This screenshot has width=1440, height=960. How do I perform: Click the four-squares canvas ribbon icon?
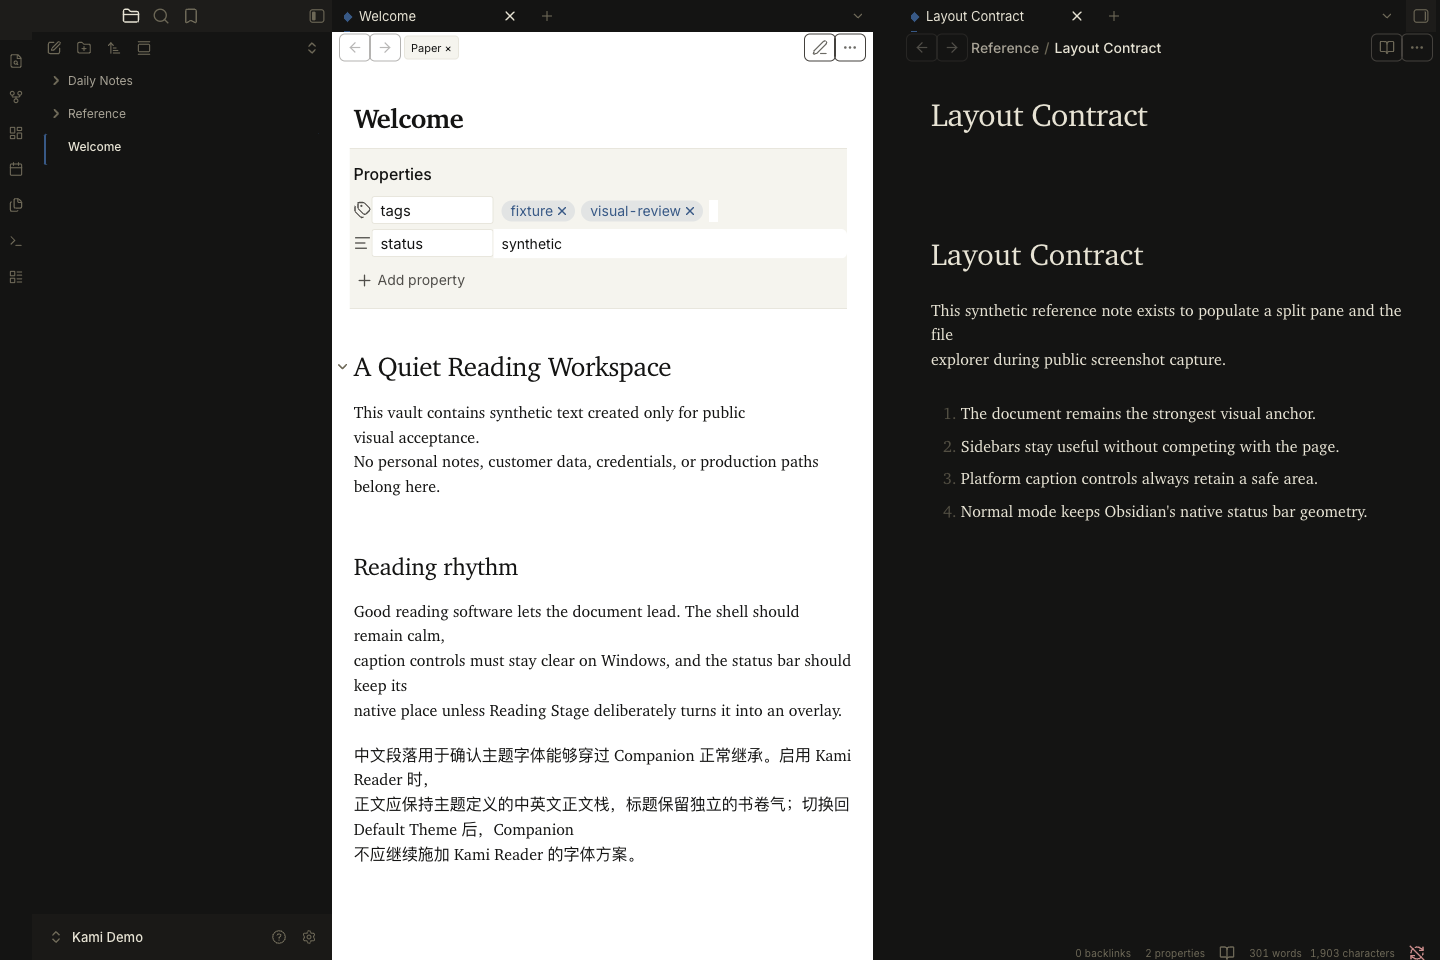[16, 133]
